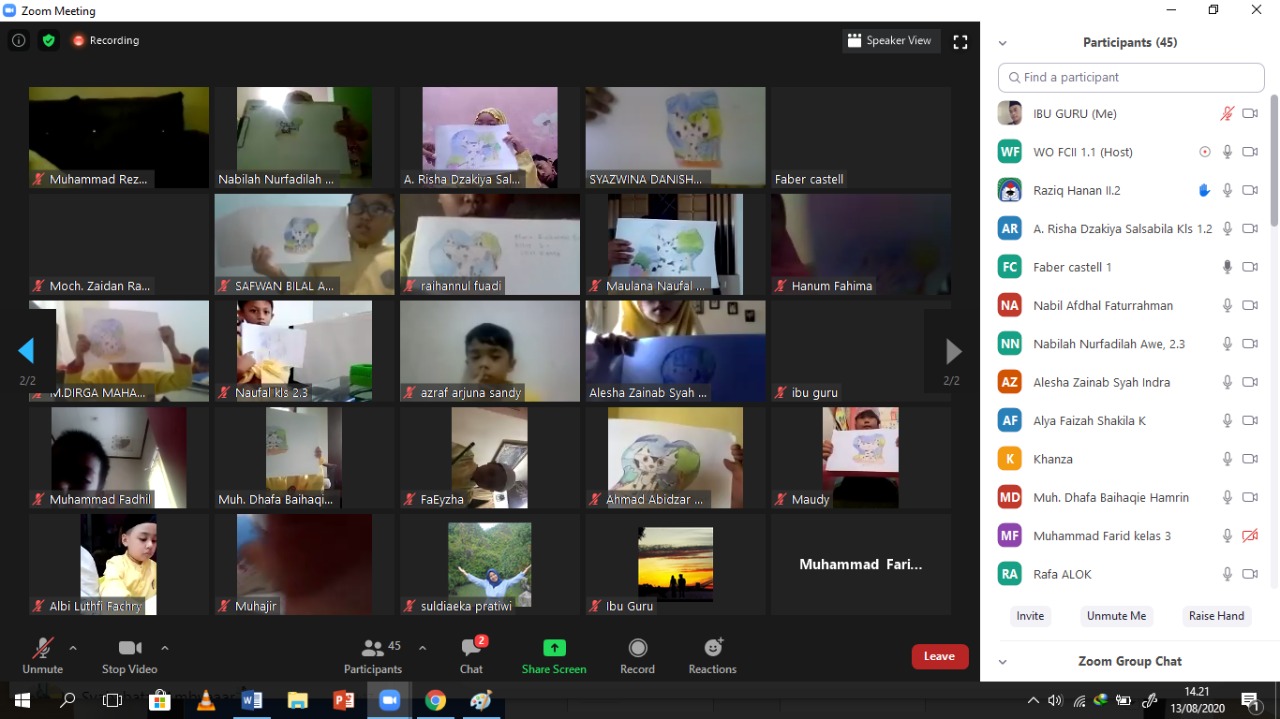
Task: Collapse the Participants (45) panel chevron
Action: 1003,43
